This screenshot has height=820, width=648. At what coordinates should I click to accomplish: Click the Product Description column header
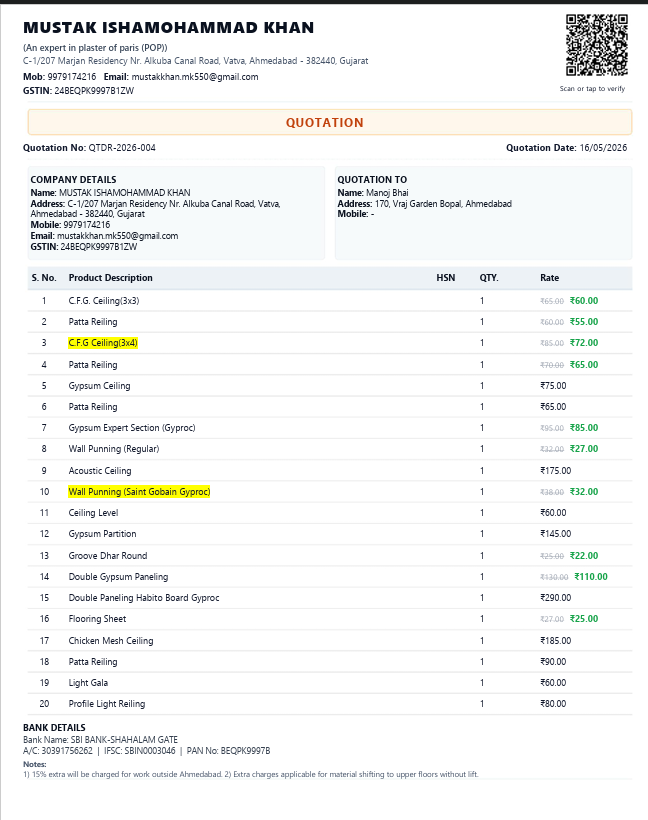[x=110, y=278]
